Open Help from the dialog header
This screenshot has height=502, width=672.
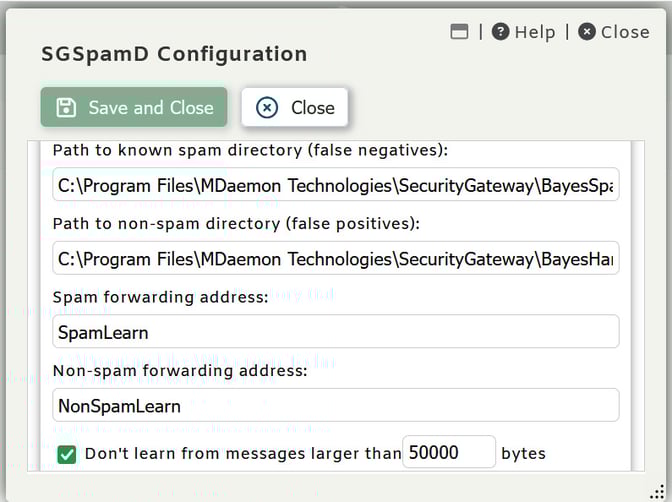point(523,32)
